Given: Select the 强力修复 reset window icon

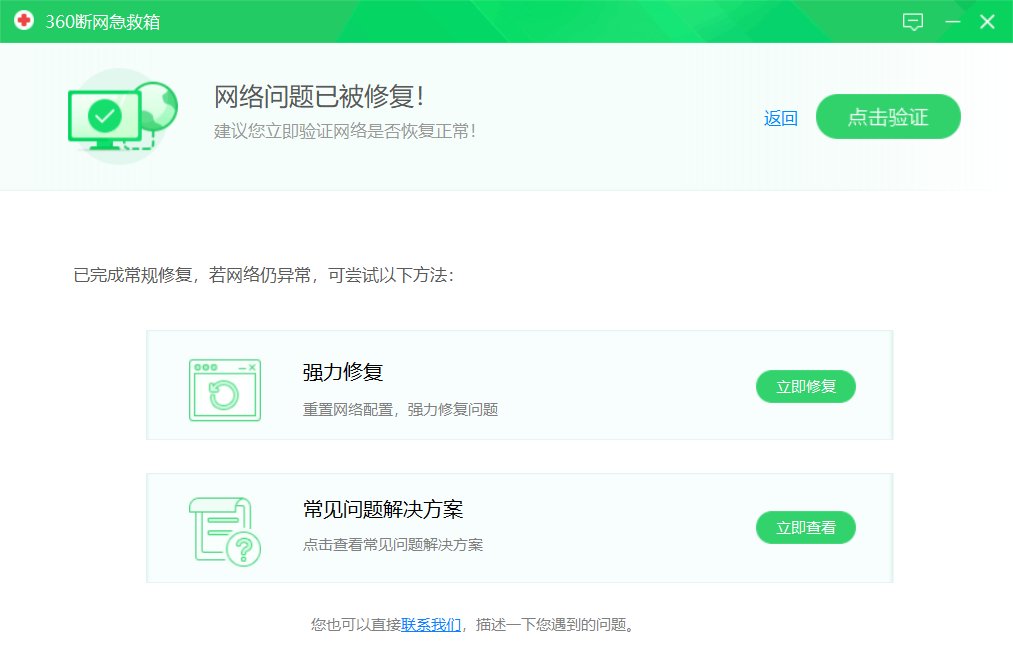Looking at the screenshot, I should pyautogui.click(x=225, y=390).
